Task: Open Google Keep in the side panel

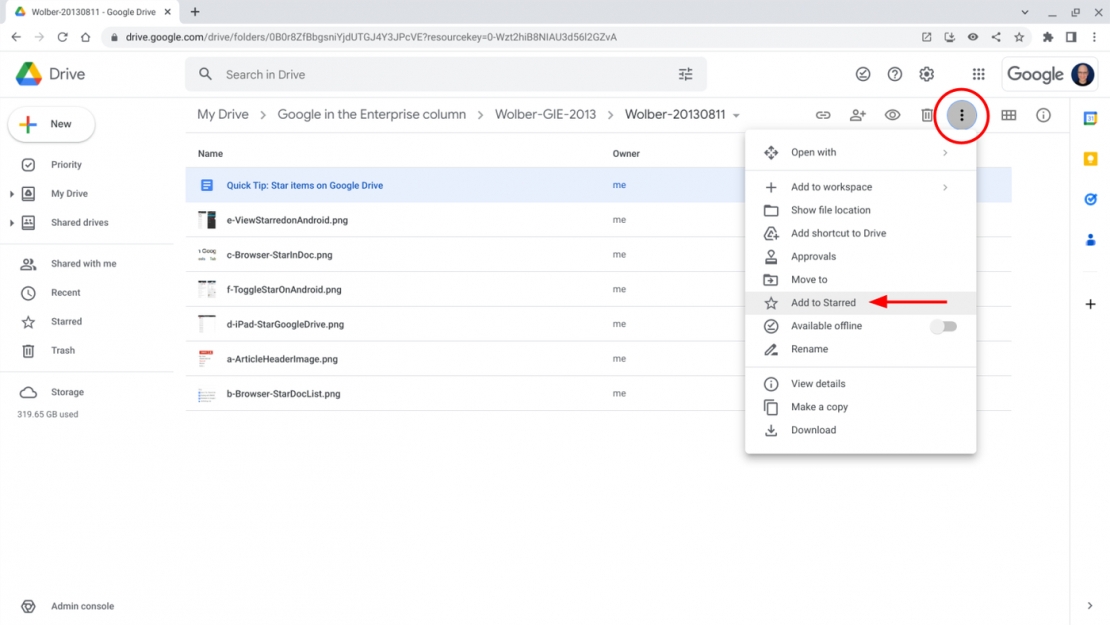Action: click(1090, 157)
